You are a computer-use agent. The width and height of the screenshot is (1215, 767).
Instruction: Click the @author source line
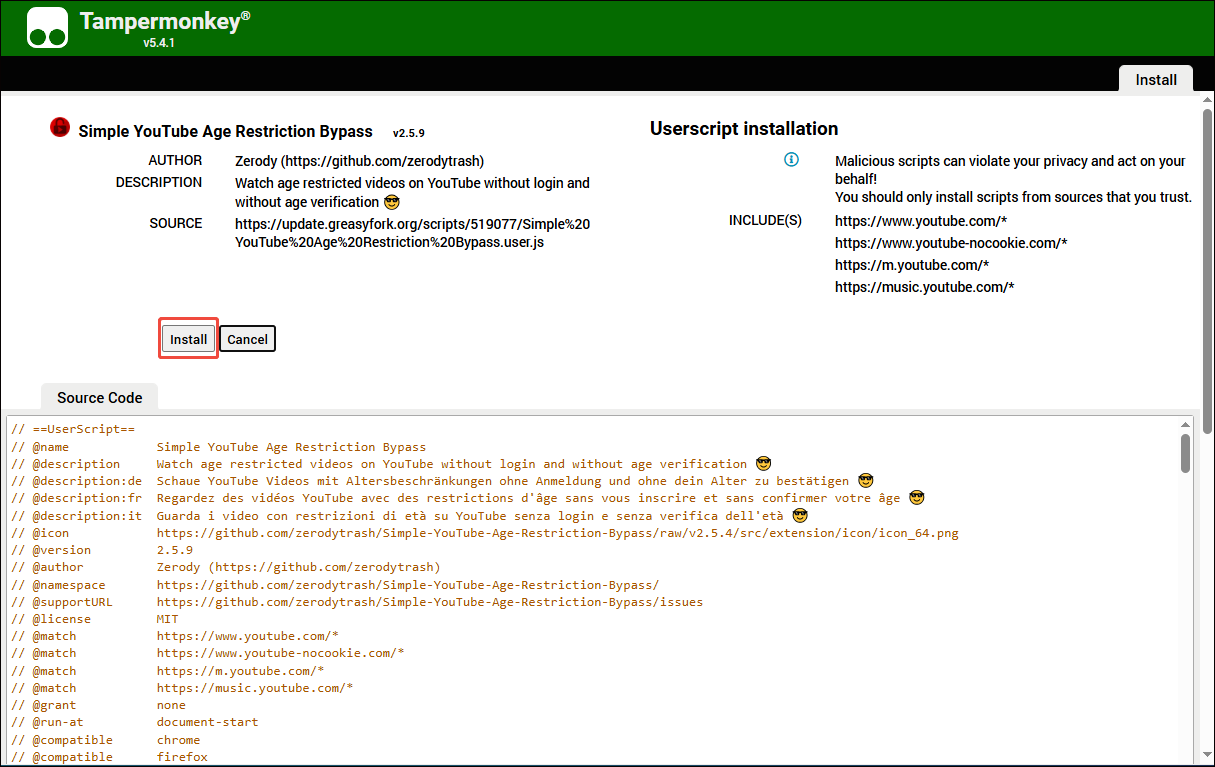click(226, 567)
